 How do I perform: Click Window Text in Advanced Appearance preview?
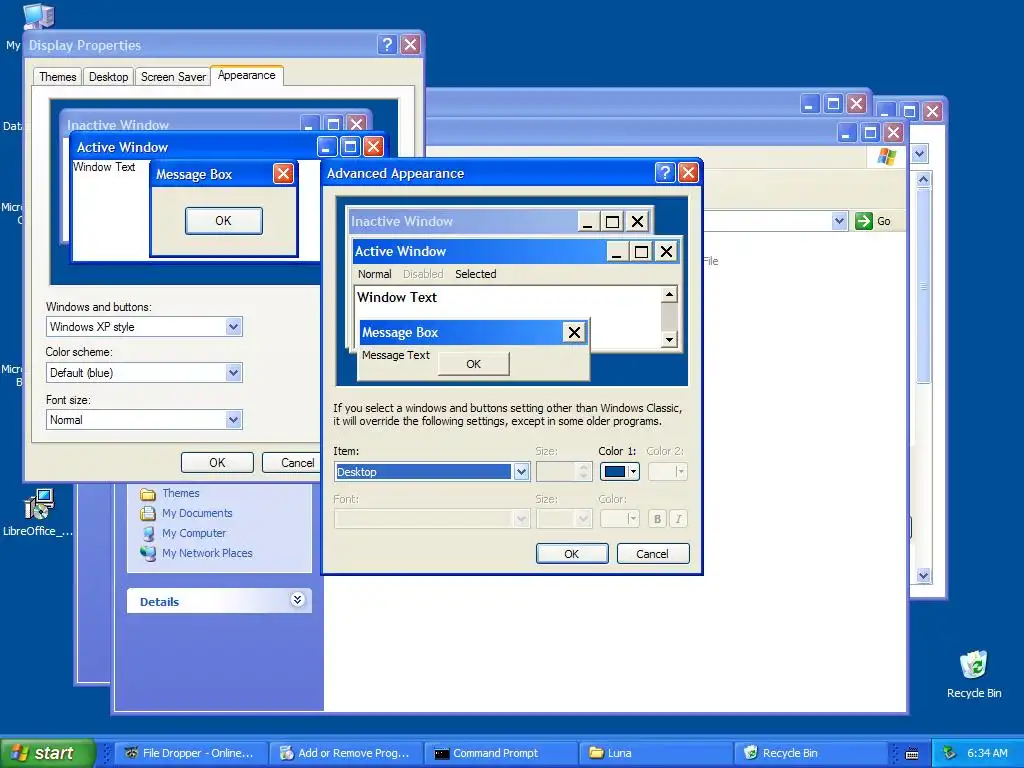point(397,297)
